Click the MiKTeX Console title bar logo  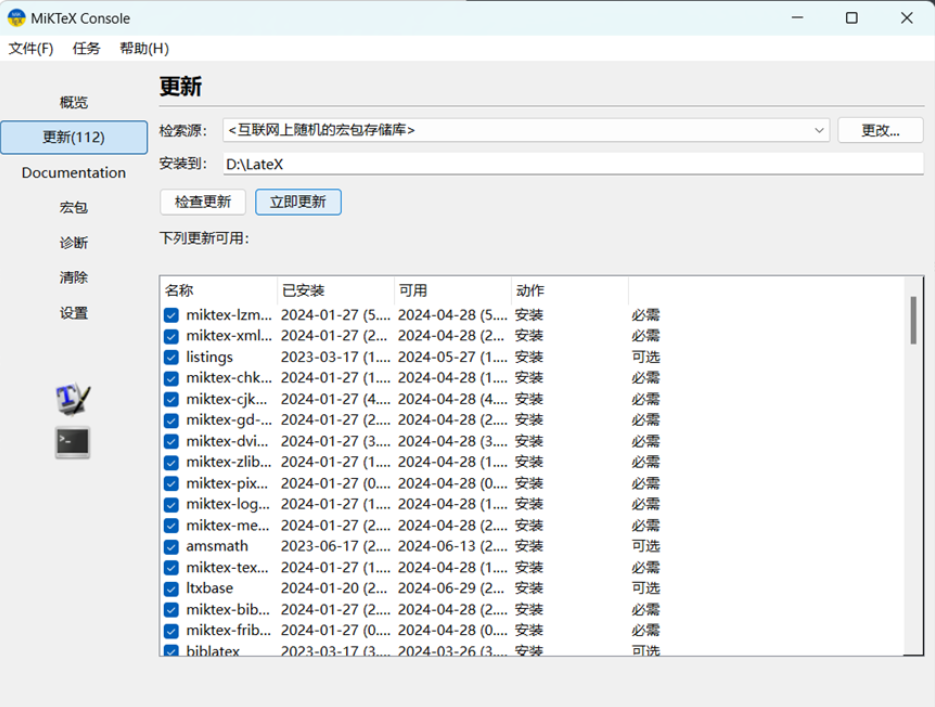click(x=16, y=18)
